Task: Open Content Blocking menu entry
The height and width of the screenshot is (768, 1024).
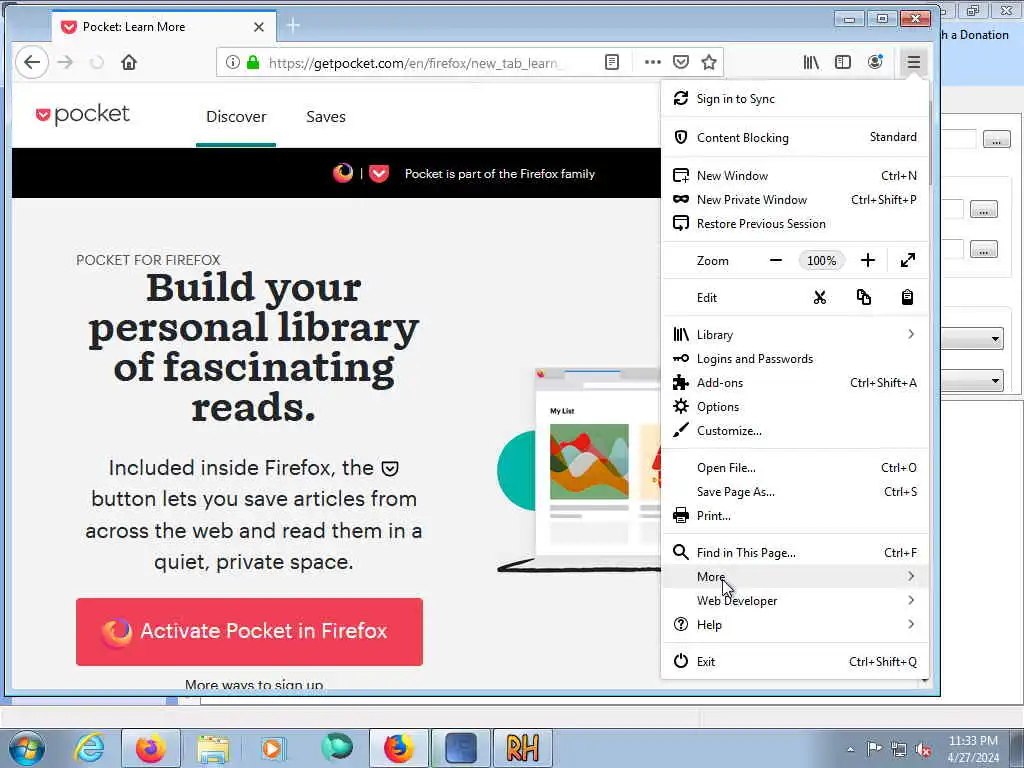Action: [794, 137]
